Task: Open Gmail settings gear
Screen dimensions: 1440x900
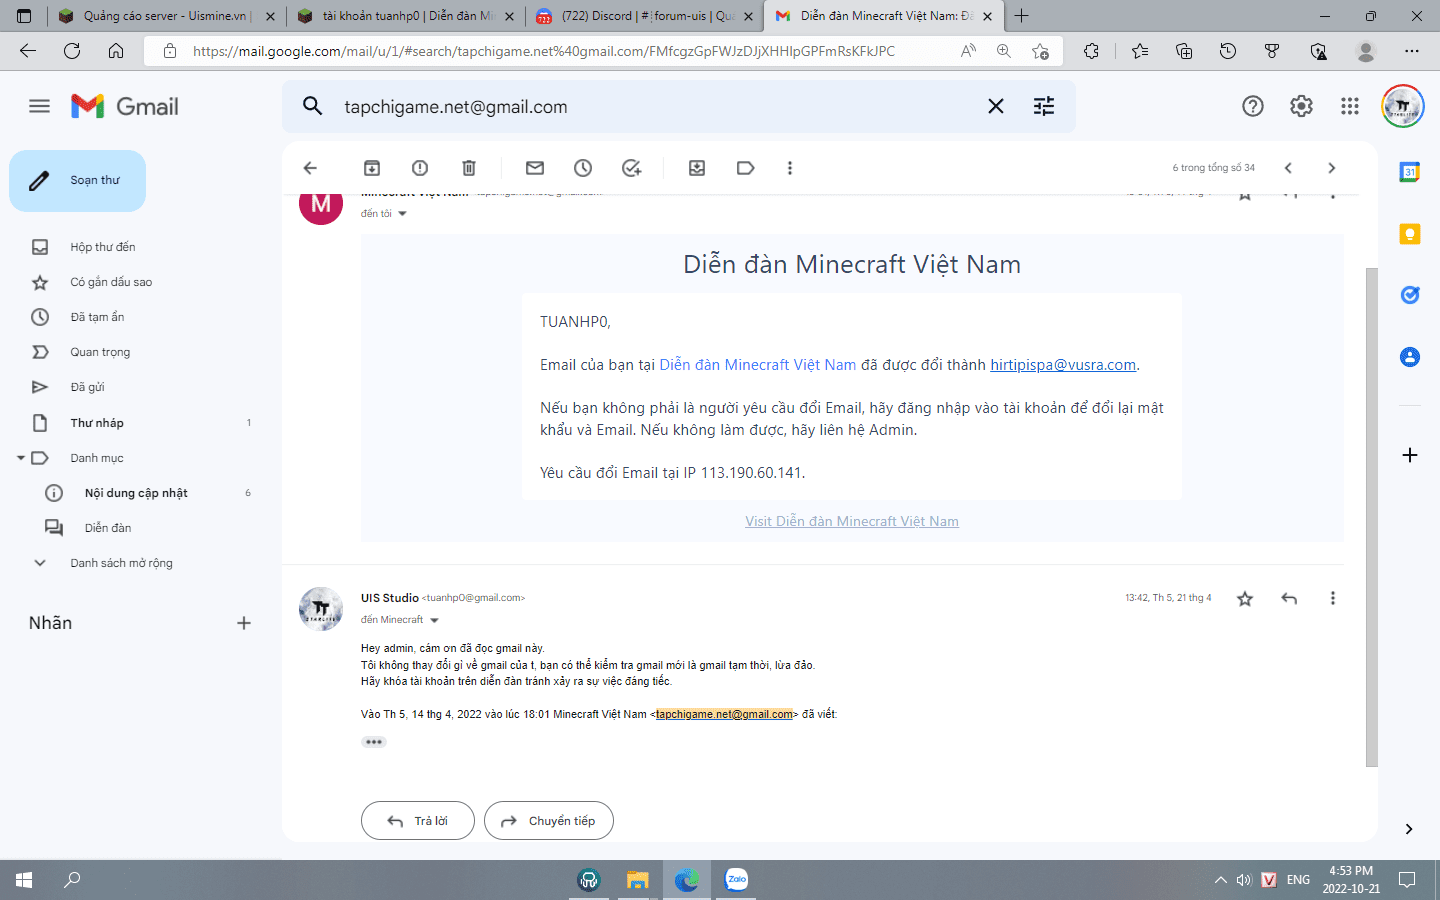Action: (1301, 106)
